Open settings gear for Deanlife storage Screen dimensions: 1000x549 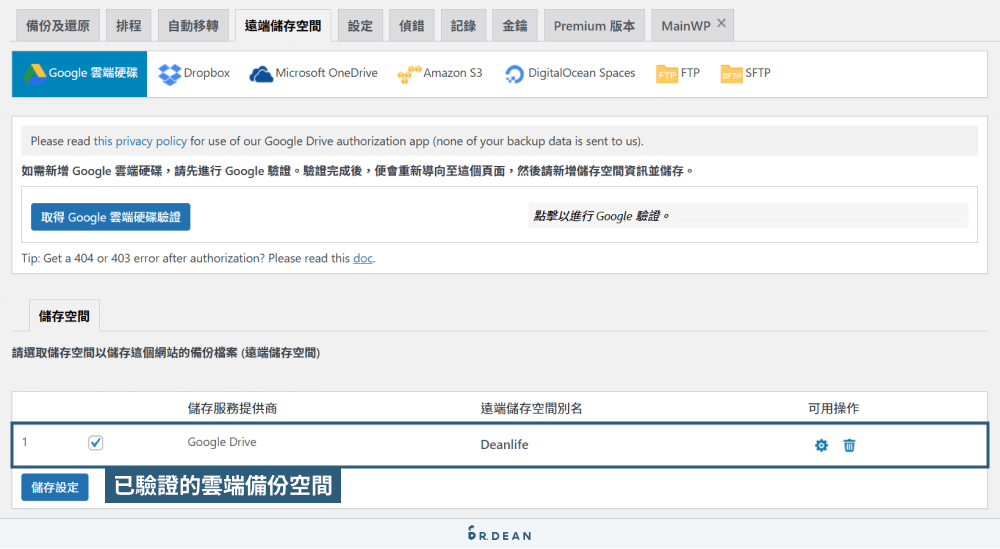tap(821, 446)
